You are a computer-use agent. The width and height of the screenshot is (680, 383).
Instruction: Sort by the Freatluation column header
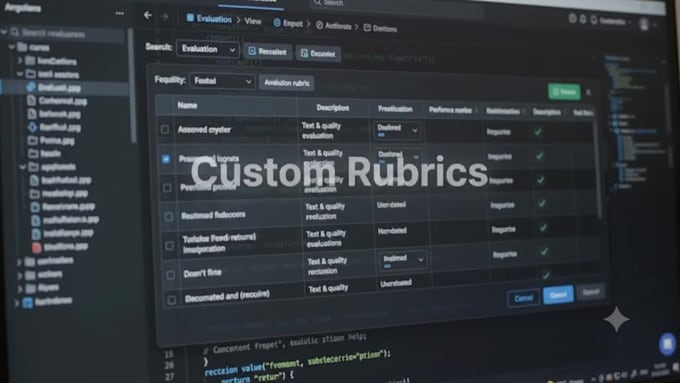(x=395, y=109)
